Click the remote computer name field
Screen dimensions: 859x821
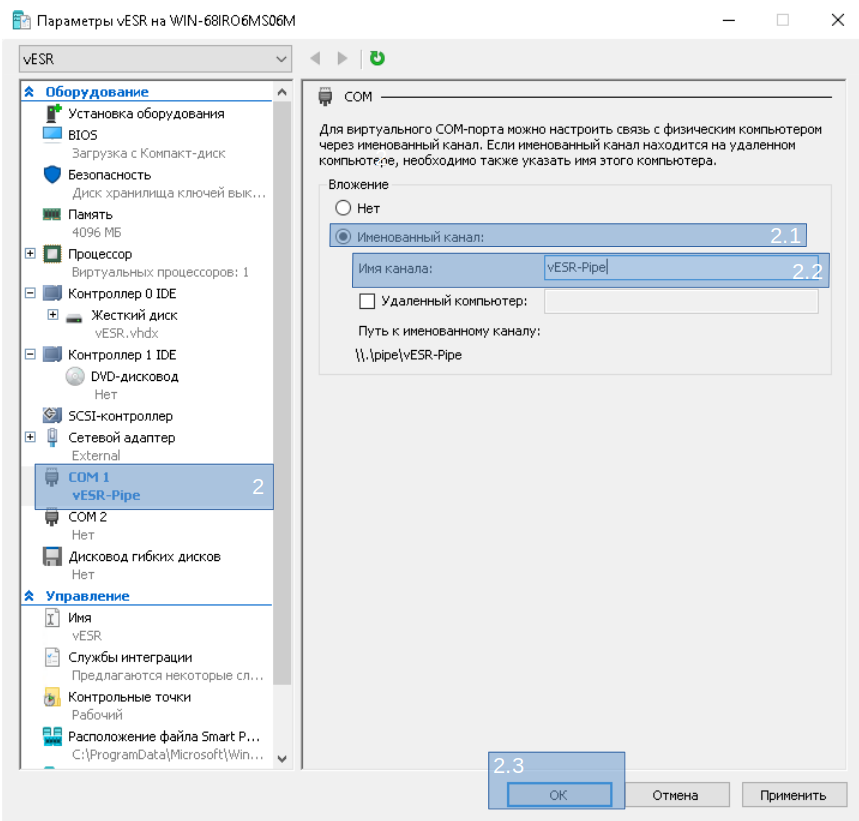tap(681, 301)
